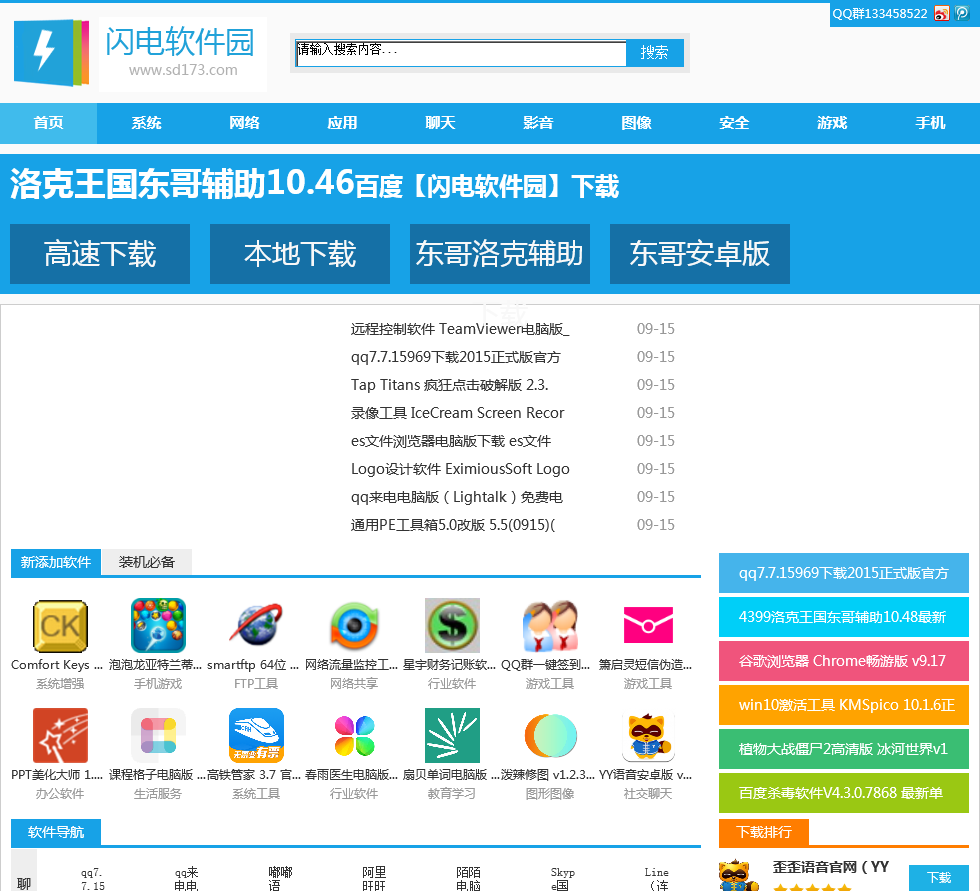Open the es文件浏览器电脑版下载 link
Viewport: 980px width, 891px height.
click(x=451, y=441)
